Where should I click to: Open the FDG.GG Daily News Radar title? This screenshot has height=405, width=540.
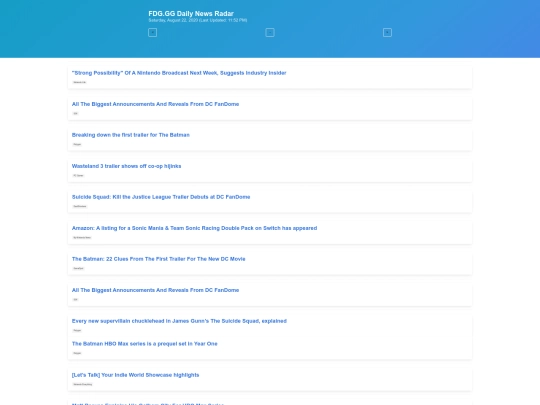point(191,13)
